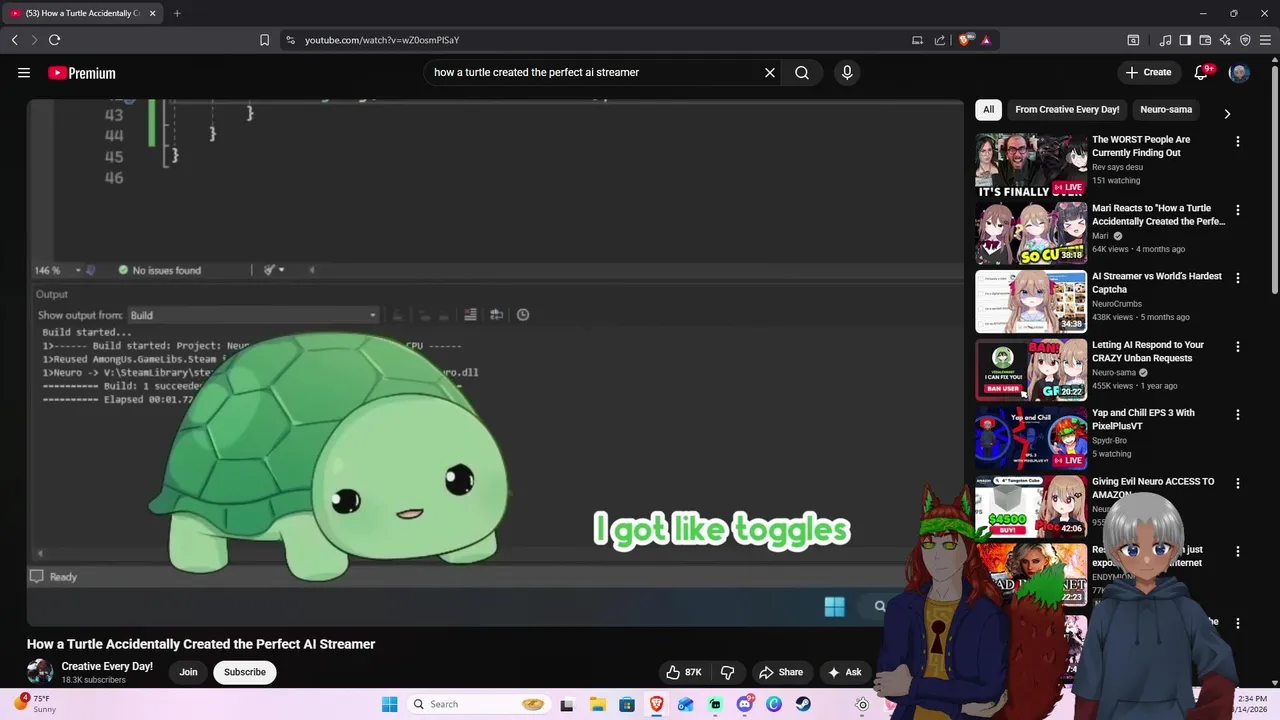View site information icon in address bar
This screenshot has height=720, width=1280.
coord(290,40)
